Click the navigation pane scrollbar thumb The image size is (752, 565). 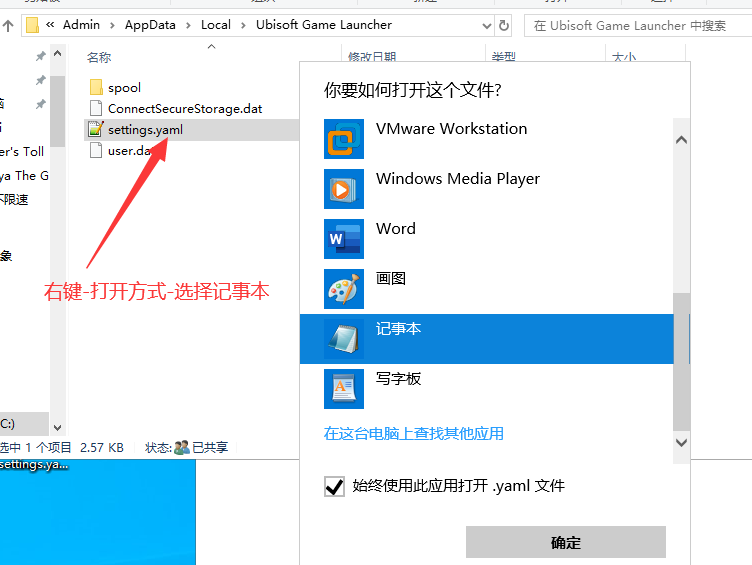[58, 111]
